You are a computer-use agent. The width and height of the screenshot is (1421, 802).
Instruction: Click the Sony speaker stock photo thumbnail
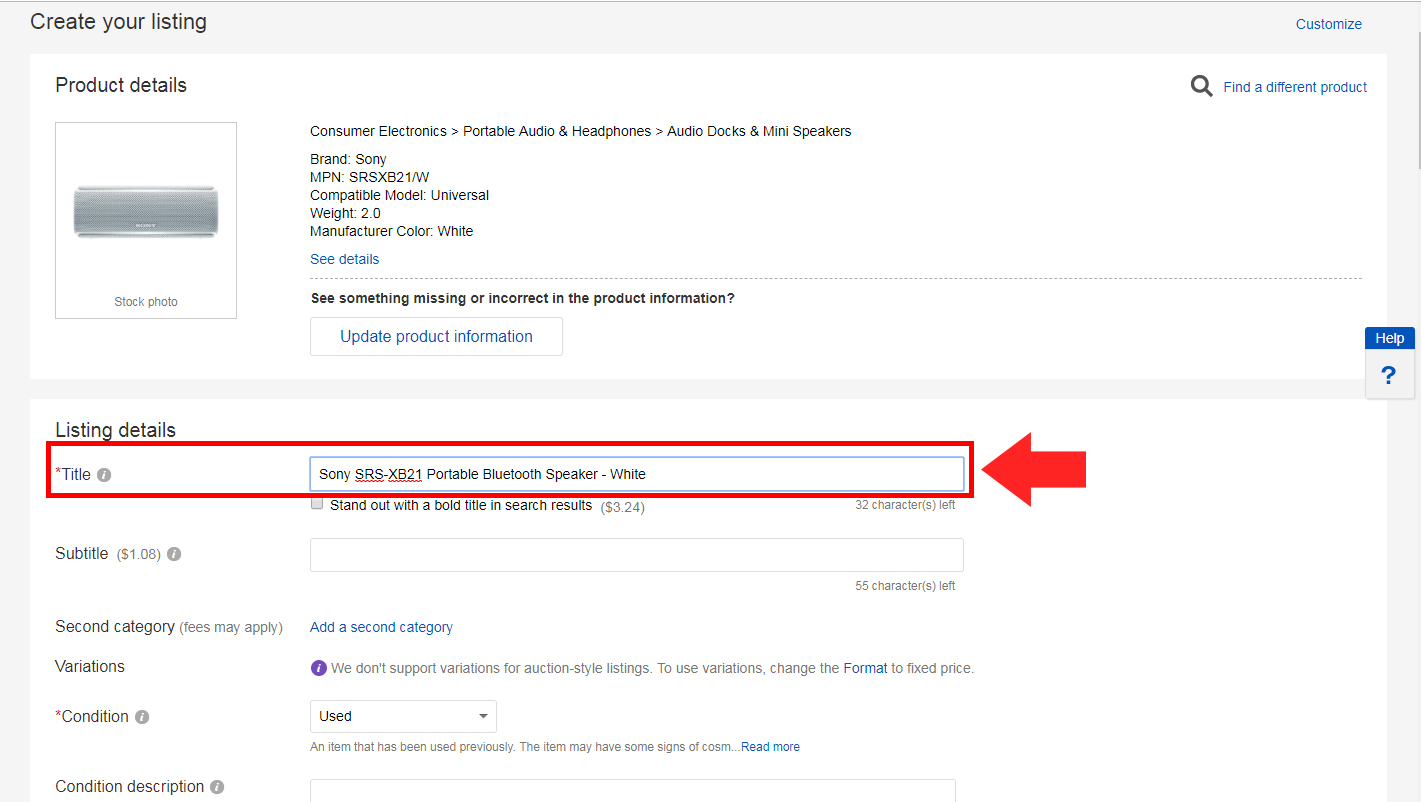pyautogui.click(x=146, y=212)
